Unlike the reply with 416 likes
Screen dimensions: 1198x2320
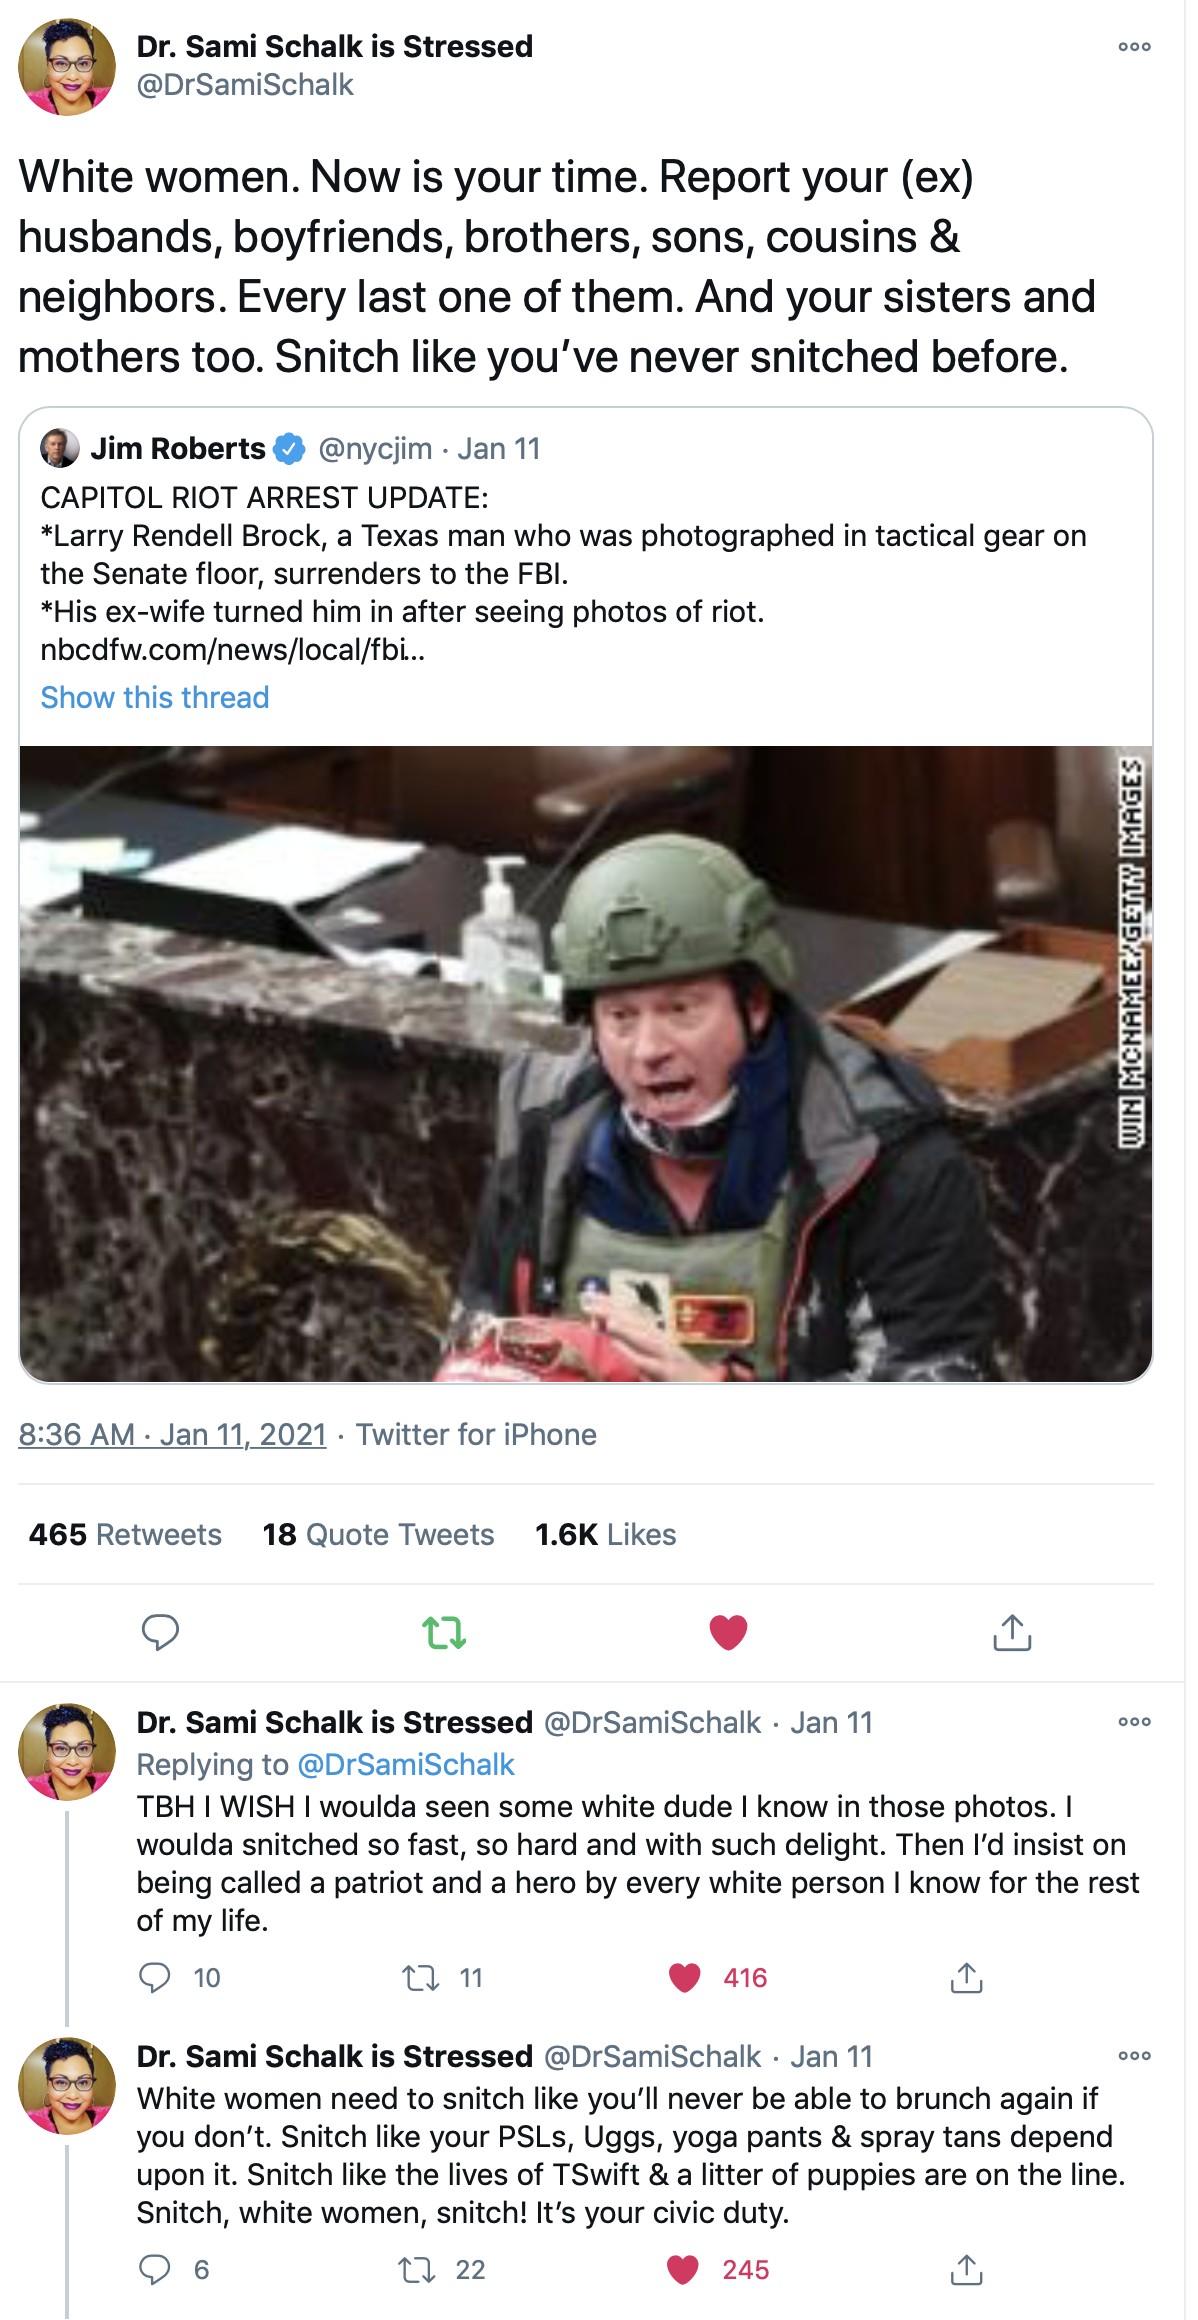(685, 1977)
